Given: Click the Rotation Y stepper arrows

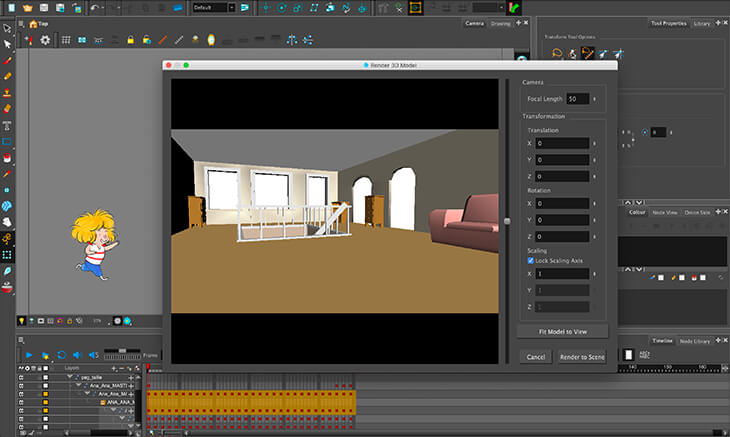Looking at the screenshot, I should pos(595,220).
